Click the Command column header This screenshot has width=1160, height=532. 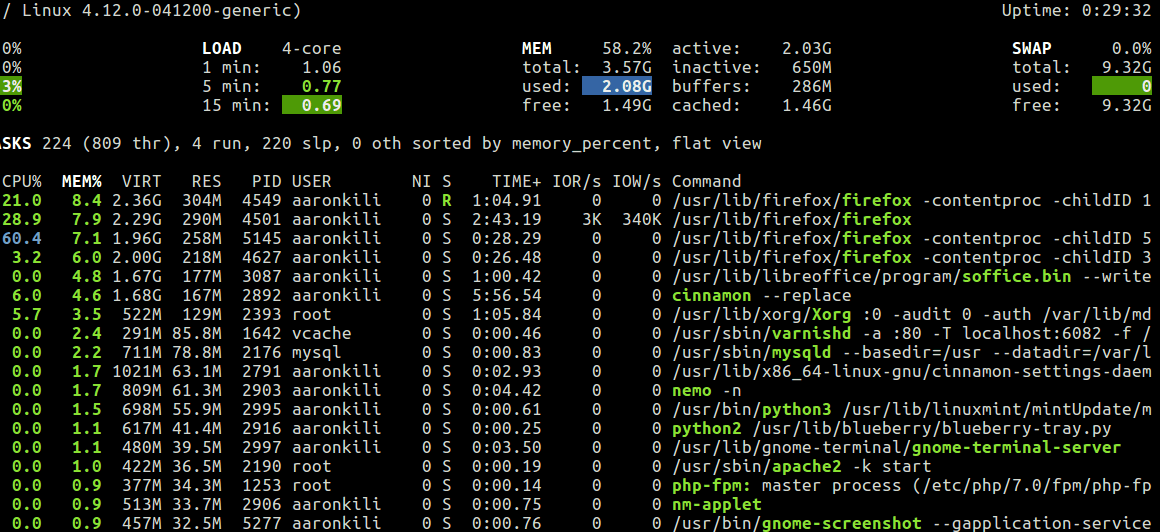coord(706,181)
